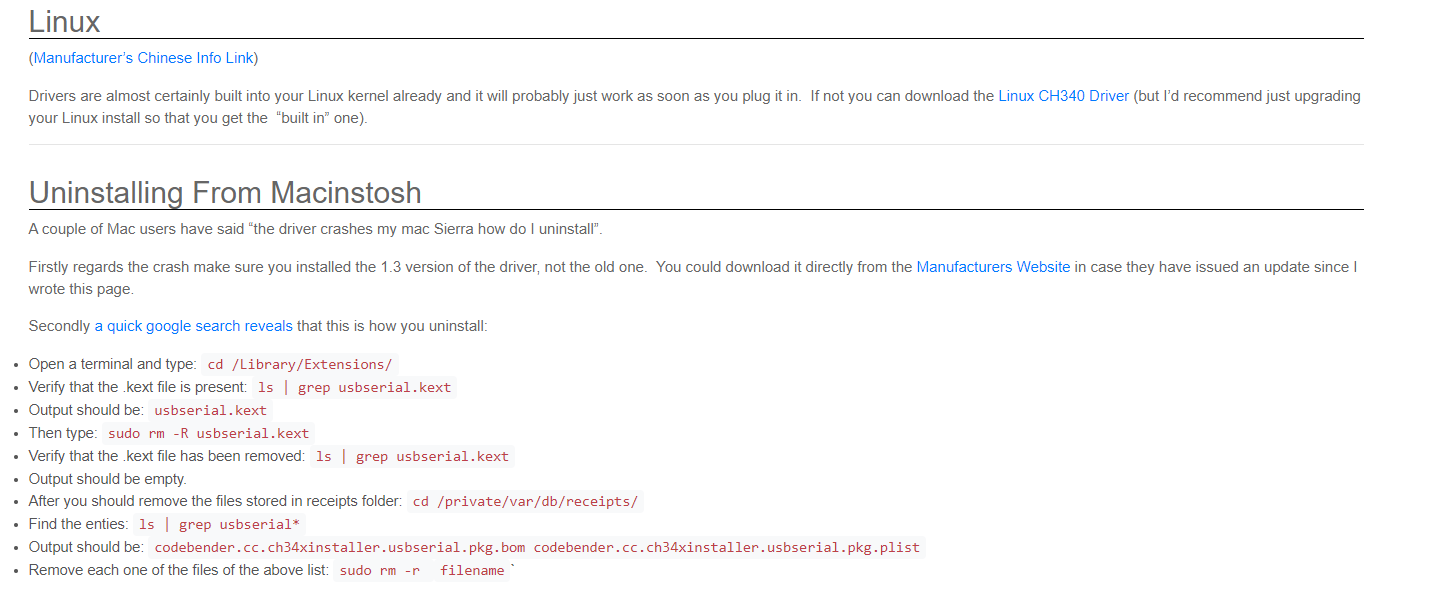Click the 'sudo rm -r filename' command

pos(421,571)
